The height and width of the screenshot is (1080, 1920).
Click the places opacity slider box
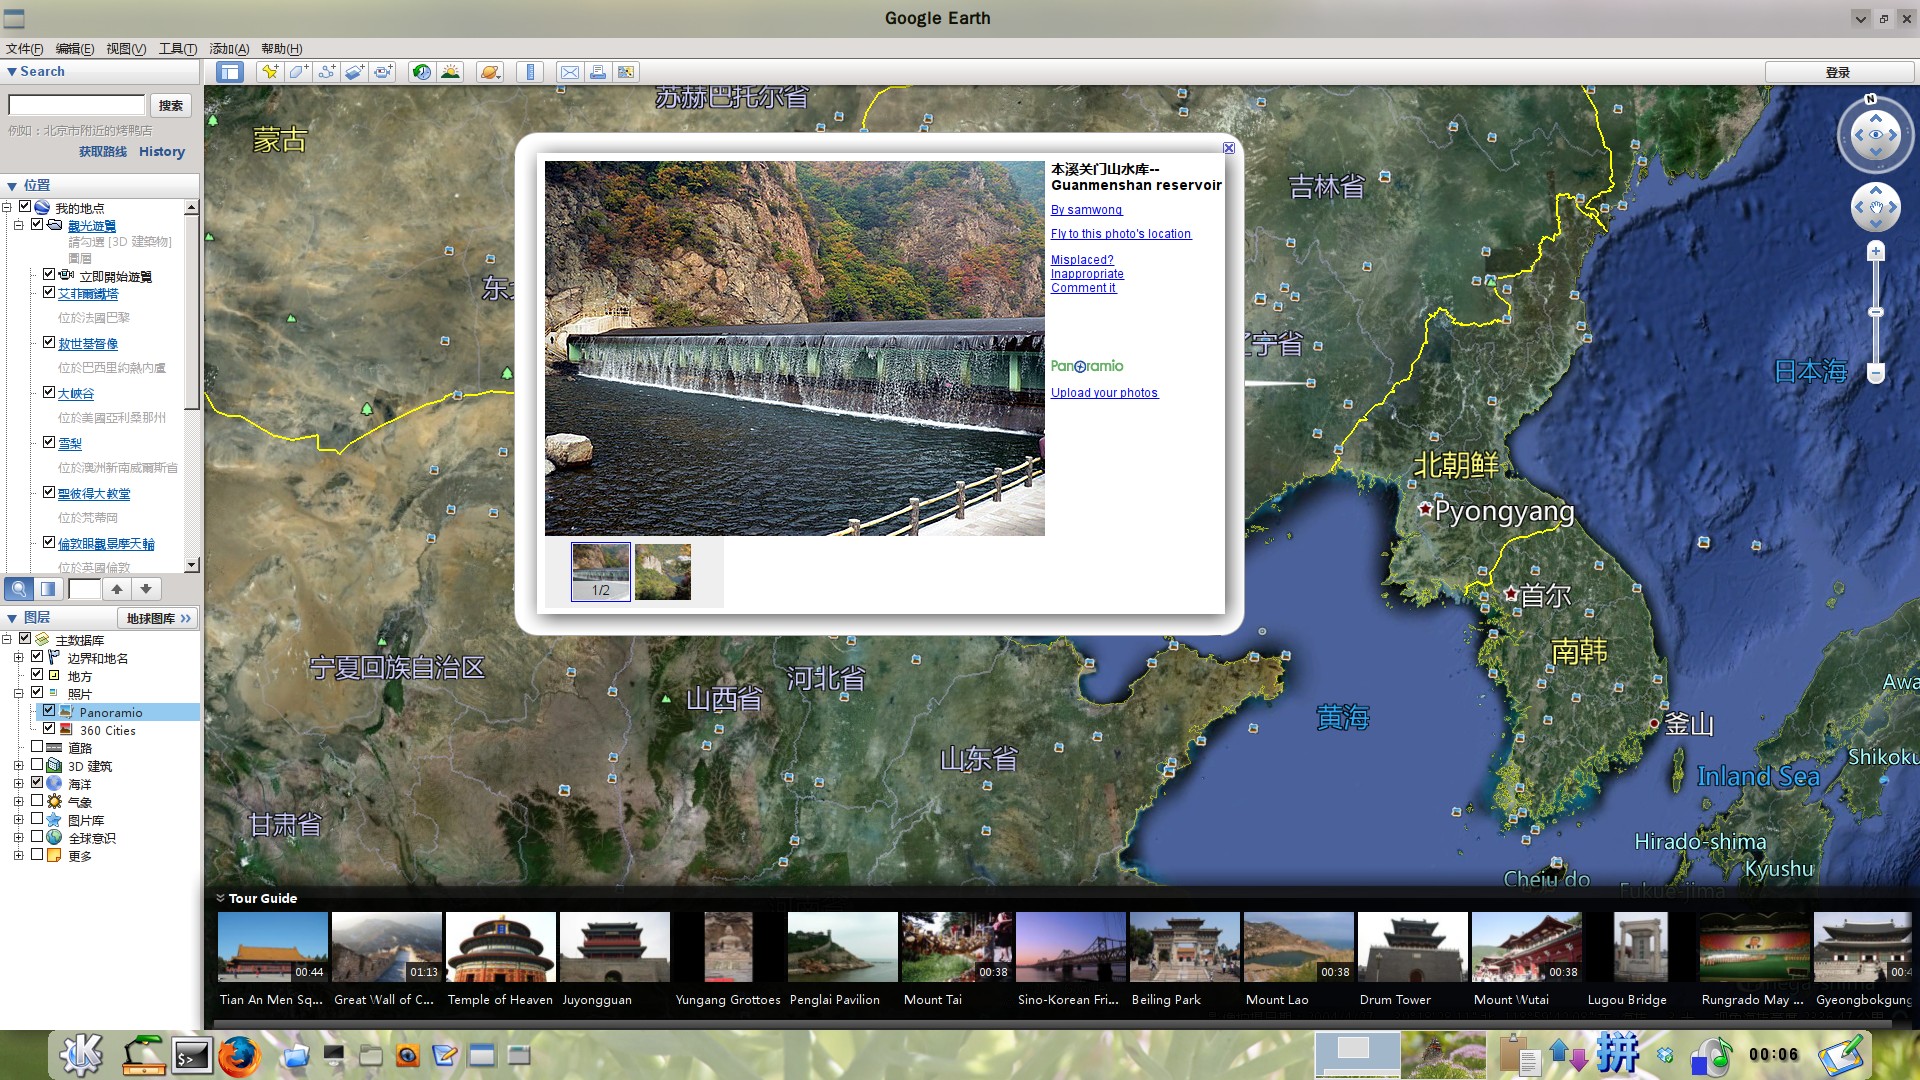[84, 589]
